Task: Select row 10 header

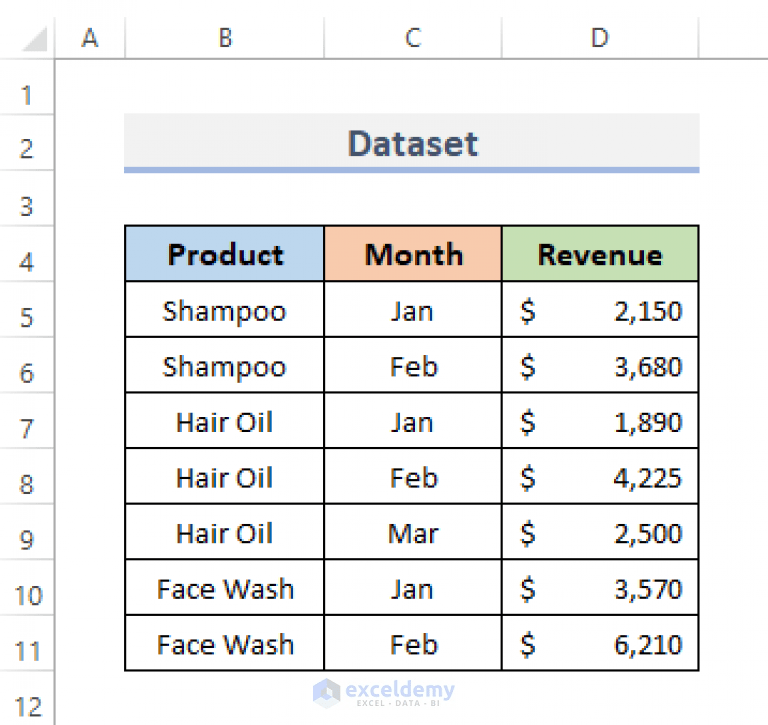Action: 26,587
